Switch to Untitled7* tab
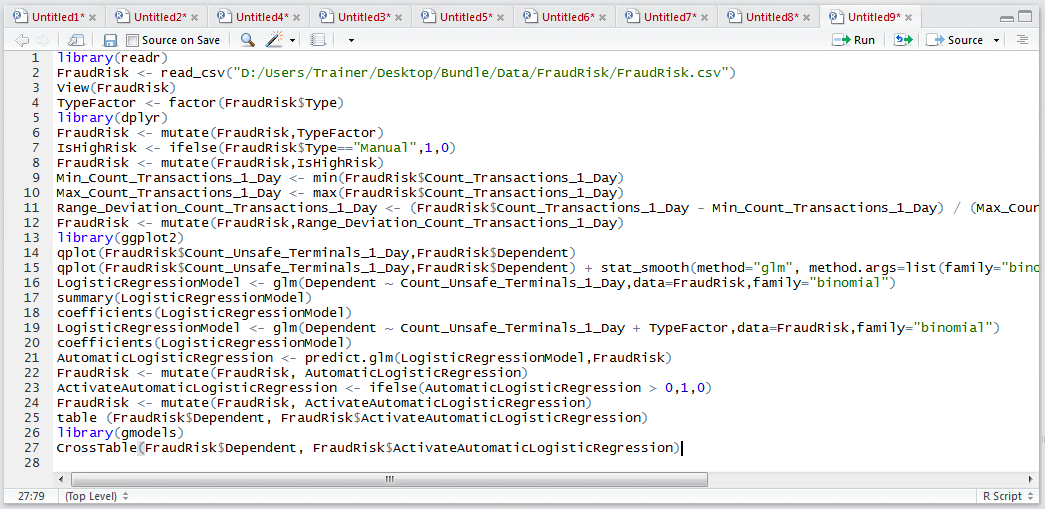The height and width of the screenshot is (509, 1045). pyautogui.click(x=664, y=17)
